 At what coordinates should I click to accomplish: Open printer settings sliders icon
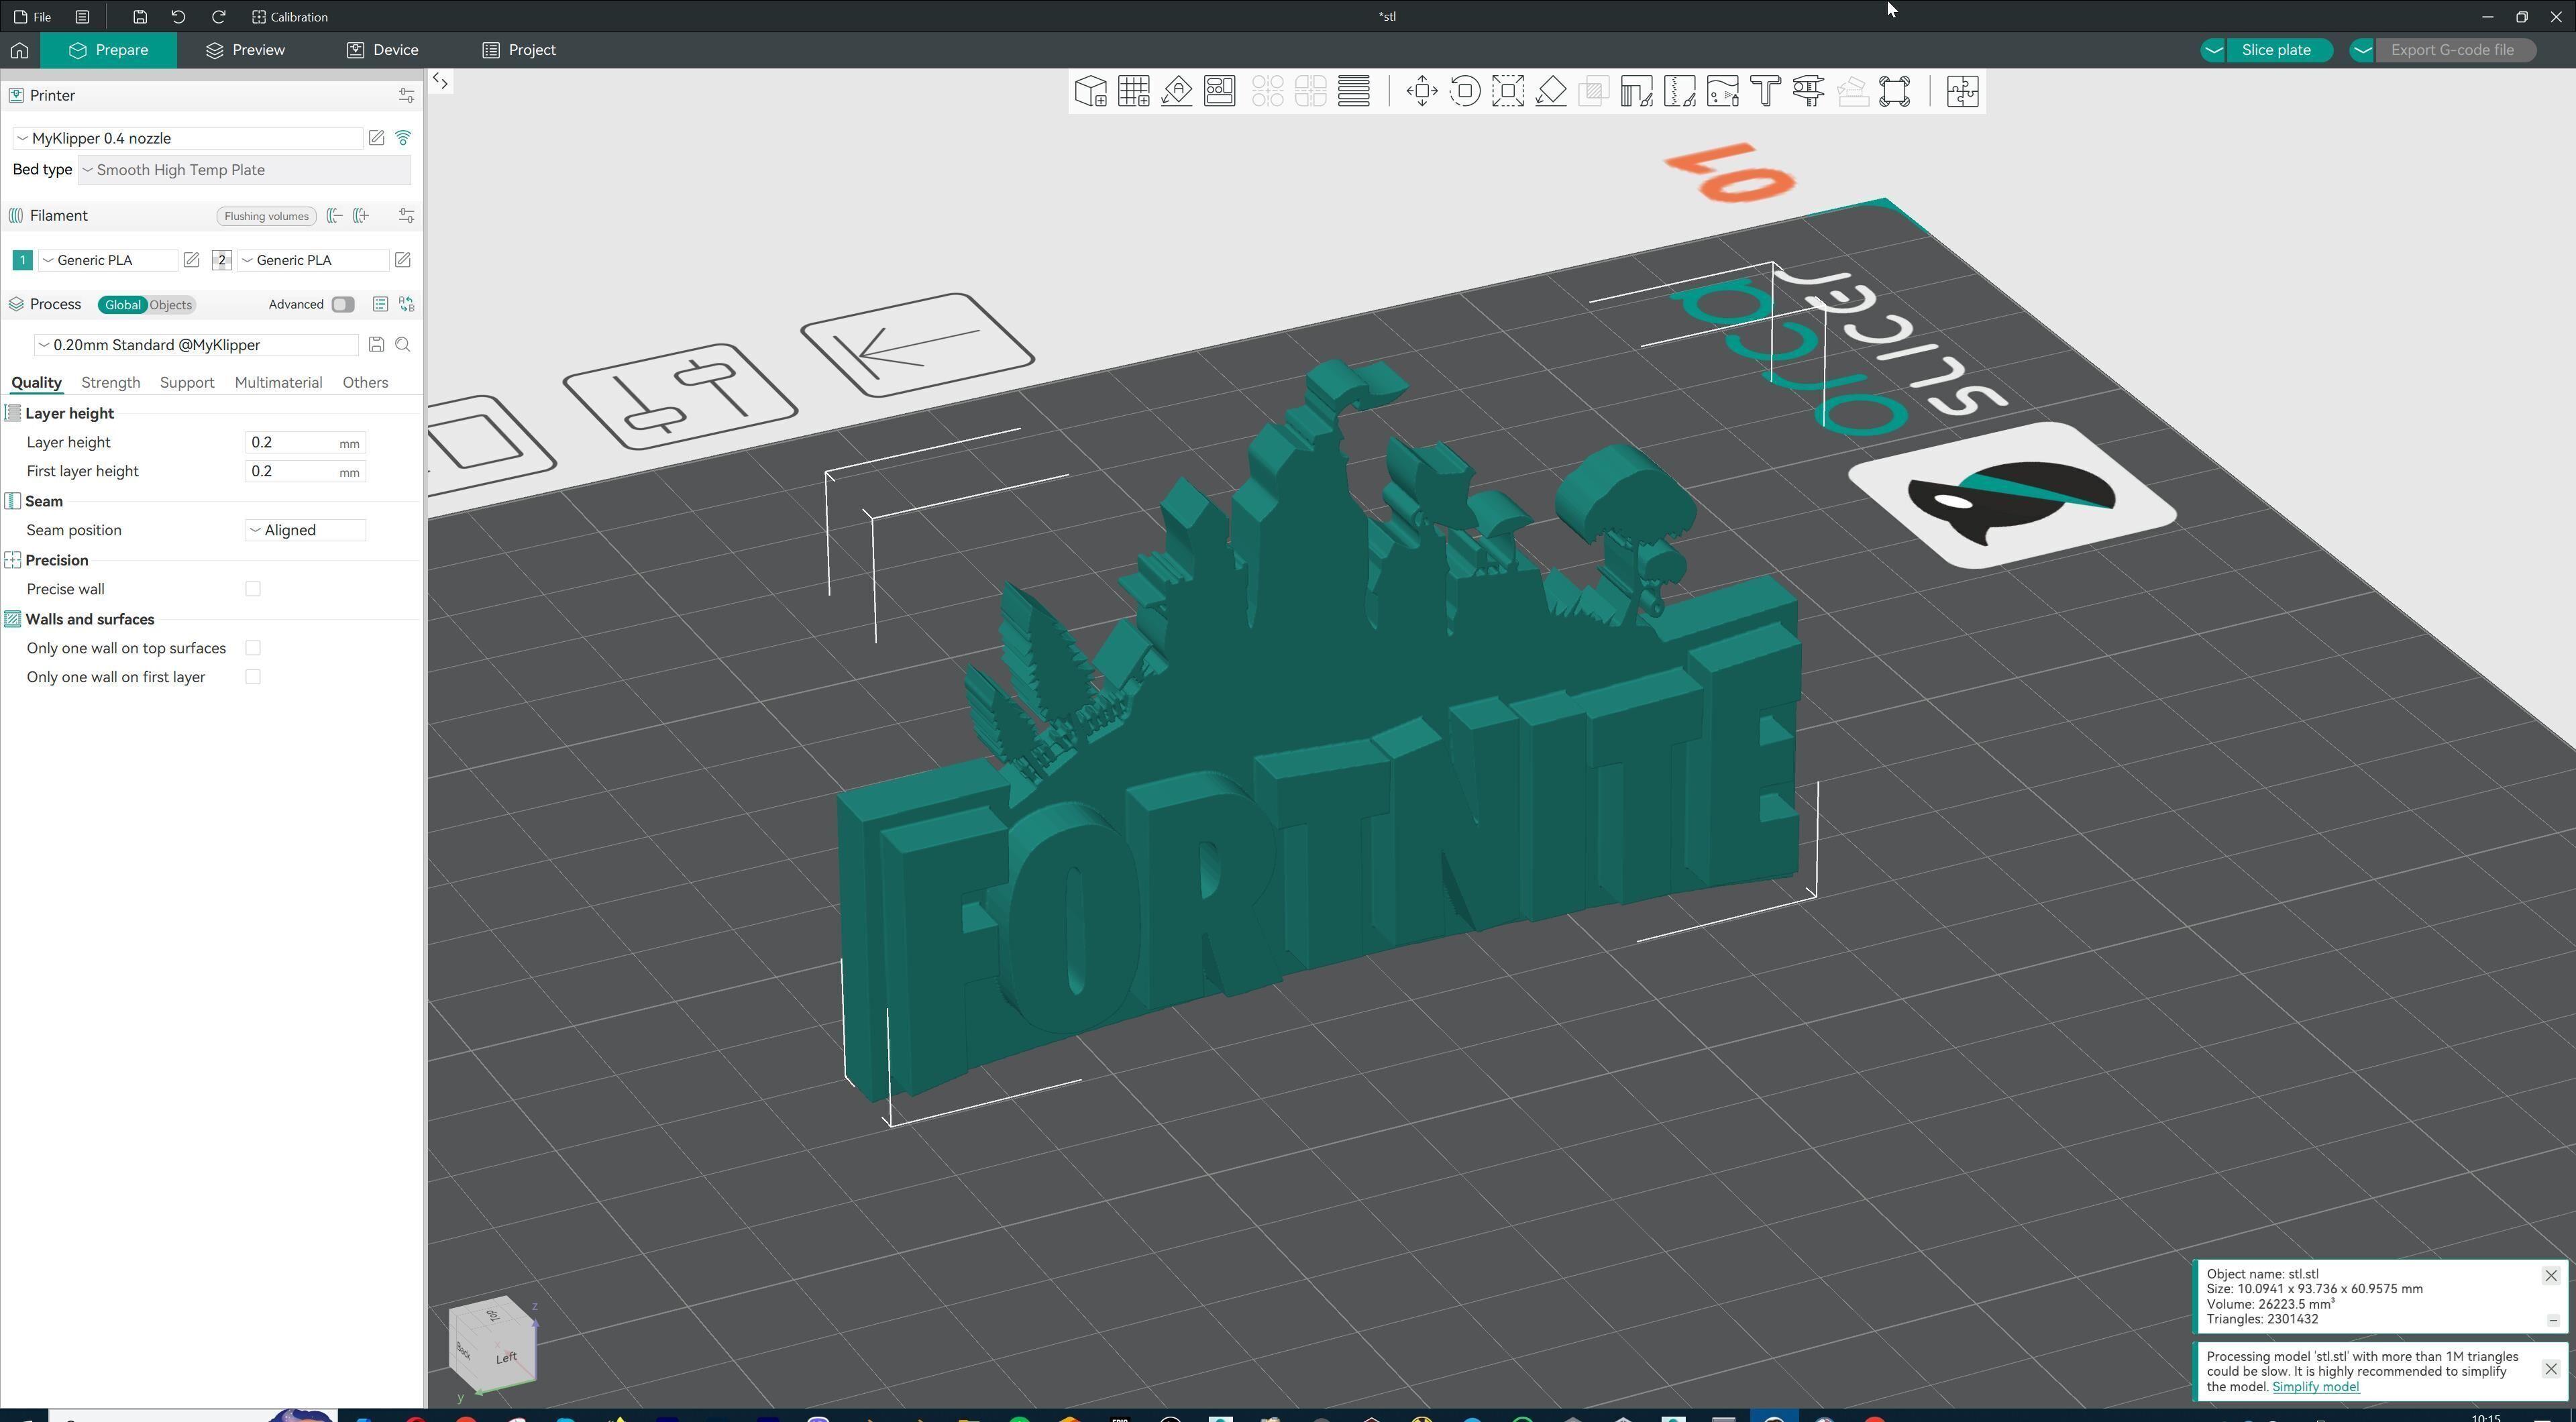[x=406, y=96]
